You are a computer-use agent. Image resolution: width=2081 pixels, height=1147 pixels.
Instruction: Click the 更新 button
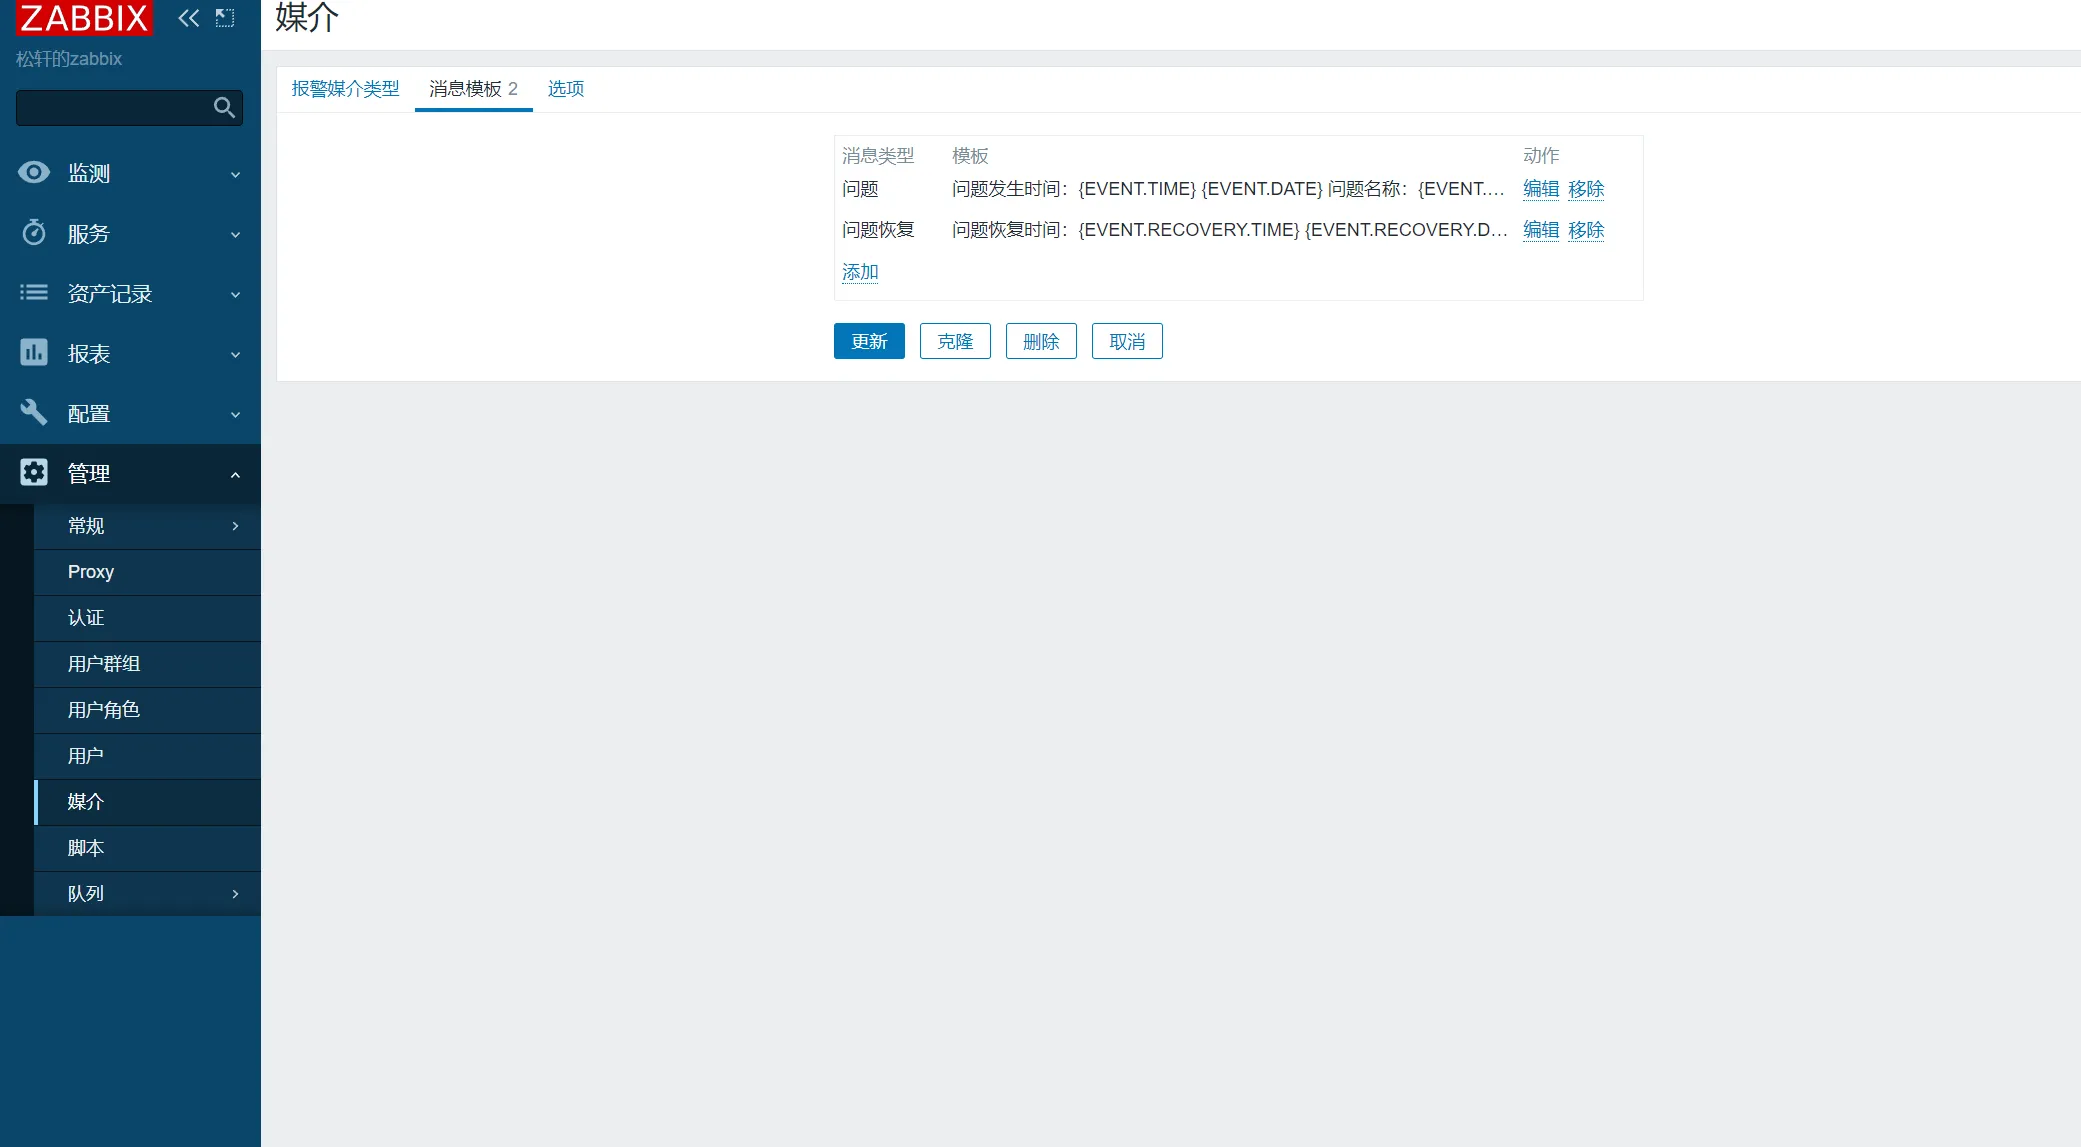coord(868,341)
